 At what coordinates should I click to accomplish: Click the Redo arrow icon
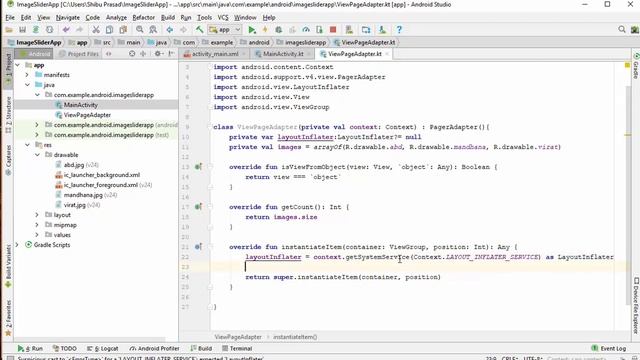80,30
